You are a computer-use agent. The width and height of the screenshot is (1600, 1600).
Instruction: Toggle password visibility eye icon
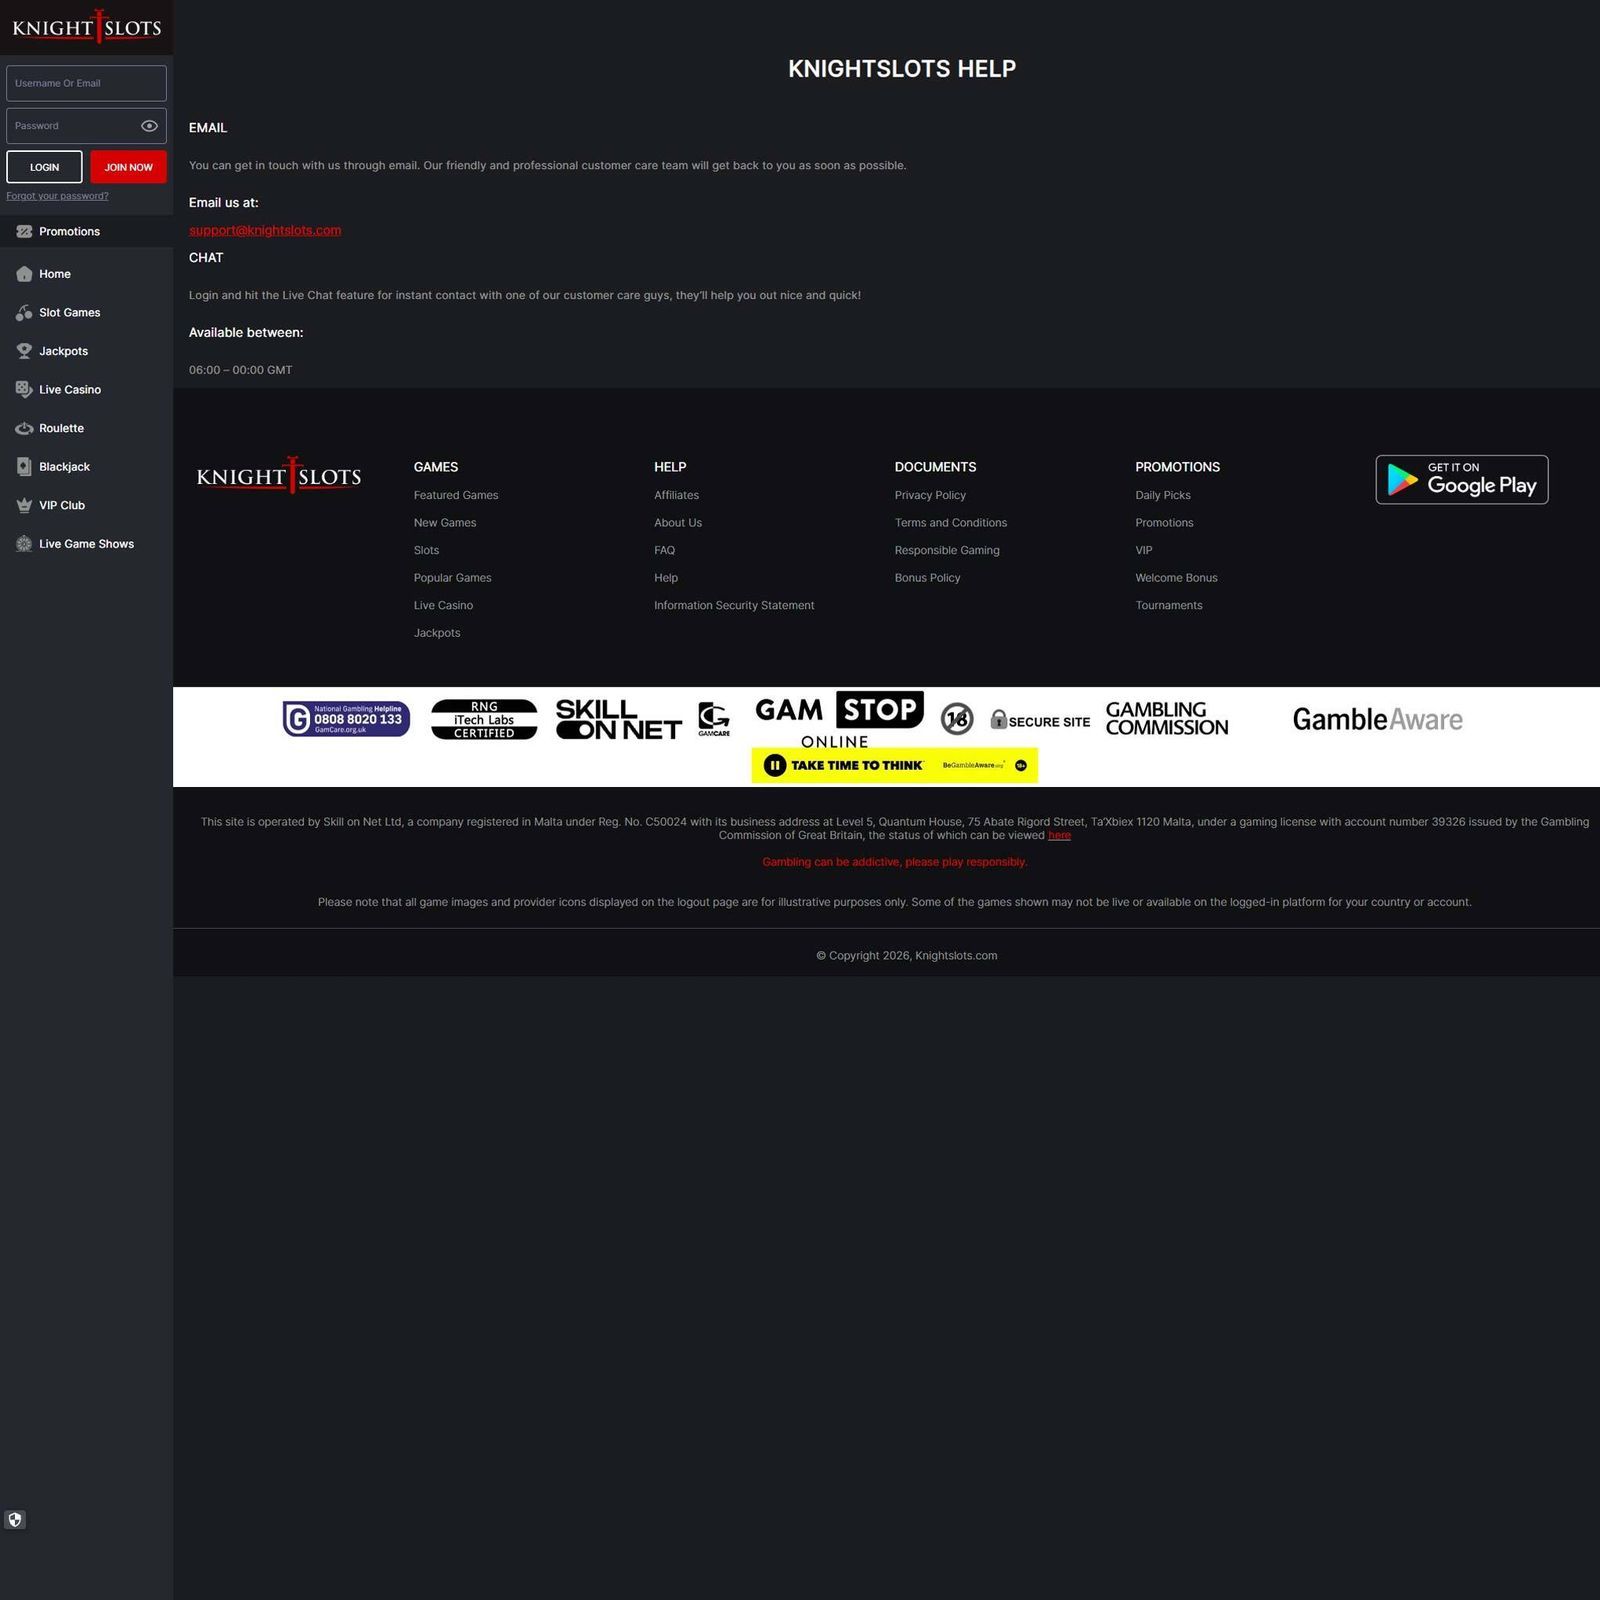149,126
